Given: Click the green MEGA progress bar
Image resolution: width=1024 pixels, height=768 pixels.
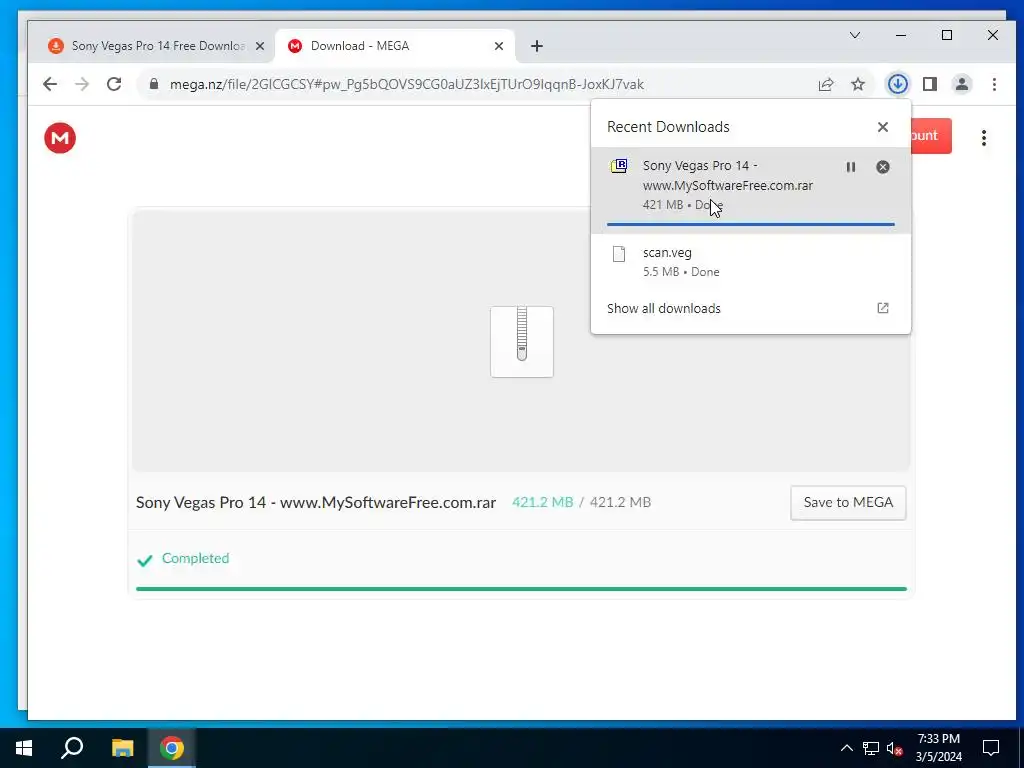Looking at the screenshot, I should pyautogui.click(x=521, y=588).
